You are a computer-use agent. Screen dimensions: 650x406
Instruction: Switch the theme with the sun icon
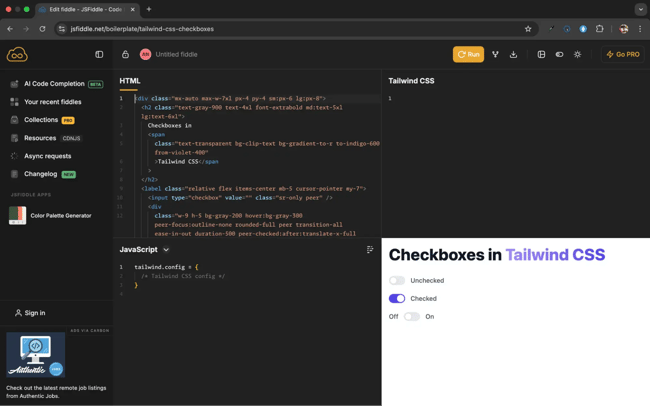point(577,55)
